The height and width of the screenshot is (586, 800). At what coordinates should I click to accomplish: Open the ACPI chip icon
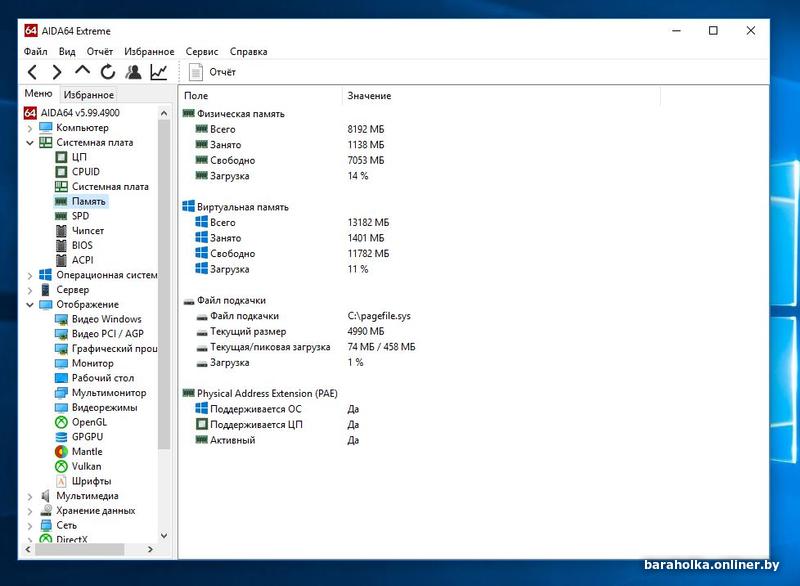pyautogui.click(x=61, y=261)
